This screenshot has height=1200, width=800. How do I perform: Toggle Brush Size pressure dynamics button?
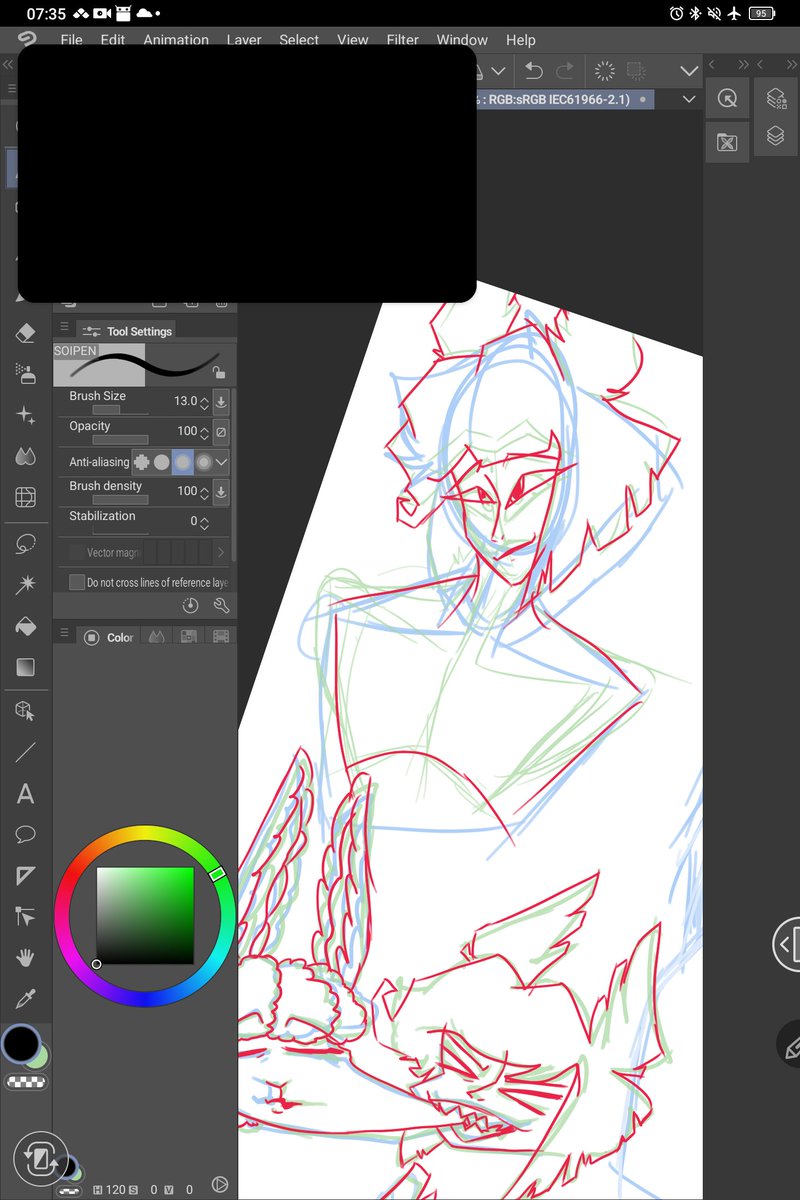coord(222,402)
